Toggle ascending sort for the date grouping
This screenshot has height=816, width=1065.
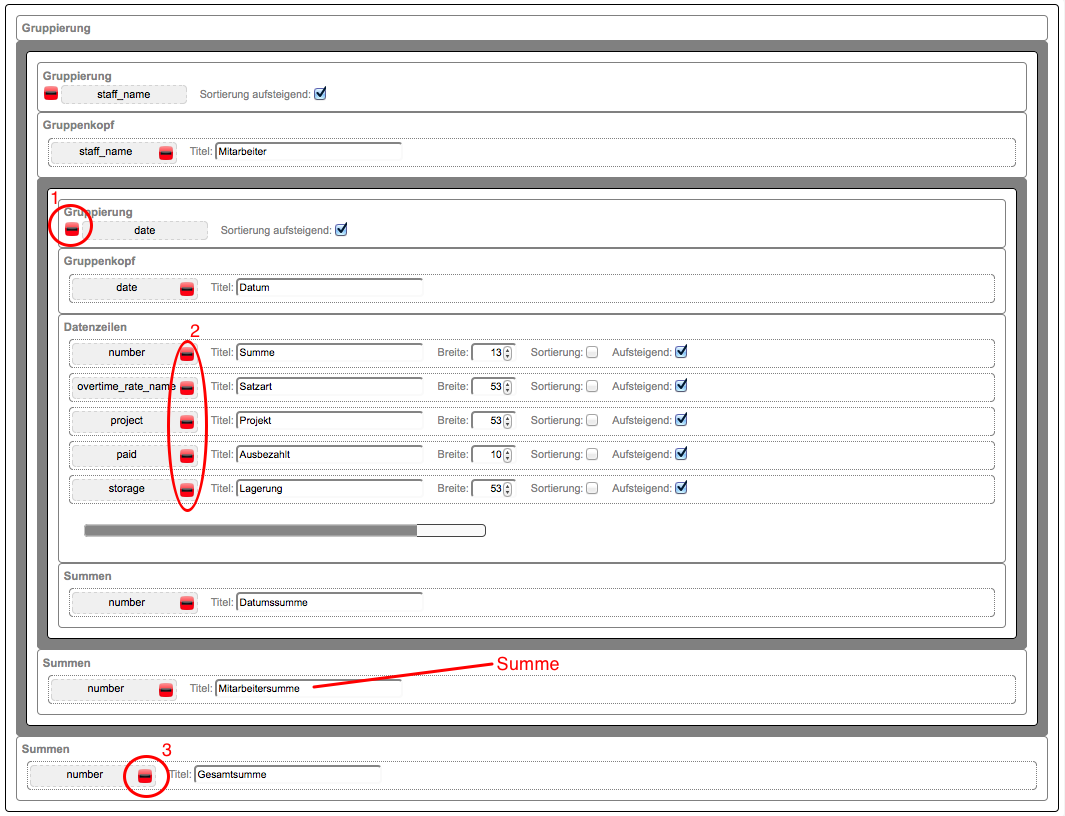coord(341,230)
